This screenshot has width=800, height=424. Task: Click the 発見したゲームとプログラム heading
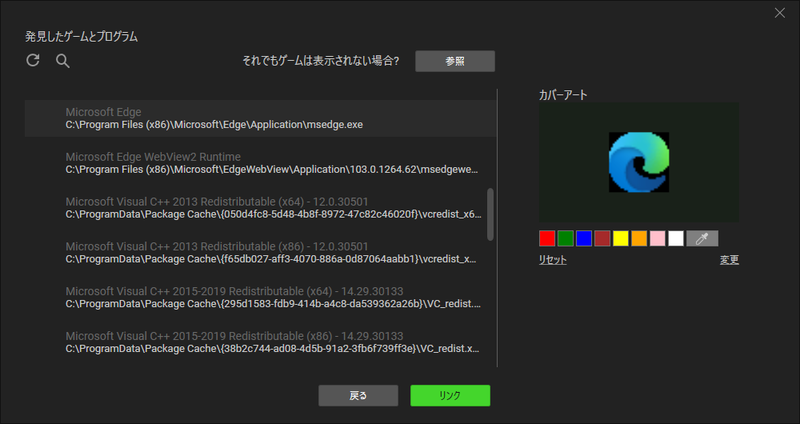pyautogui.click(x=82, y=37)
